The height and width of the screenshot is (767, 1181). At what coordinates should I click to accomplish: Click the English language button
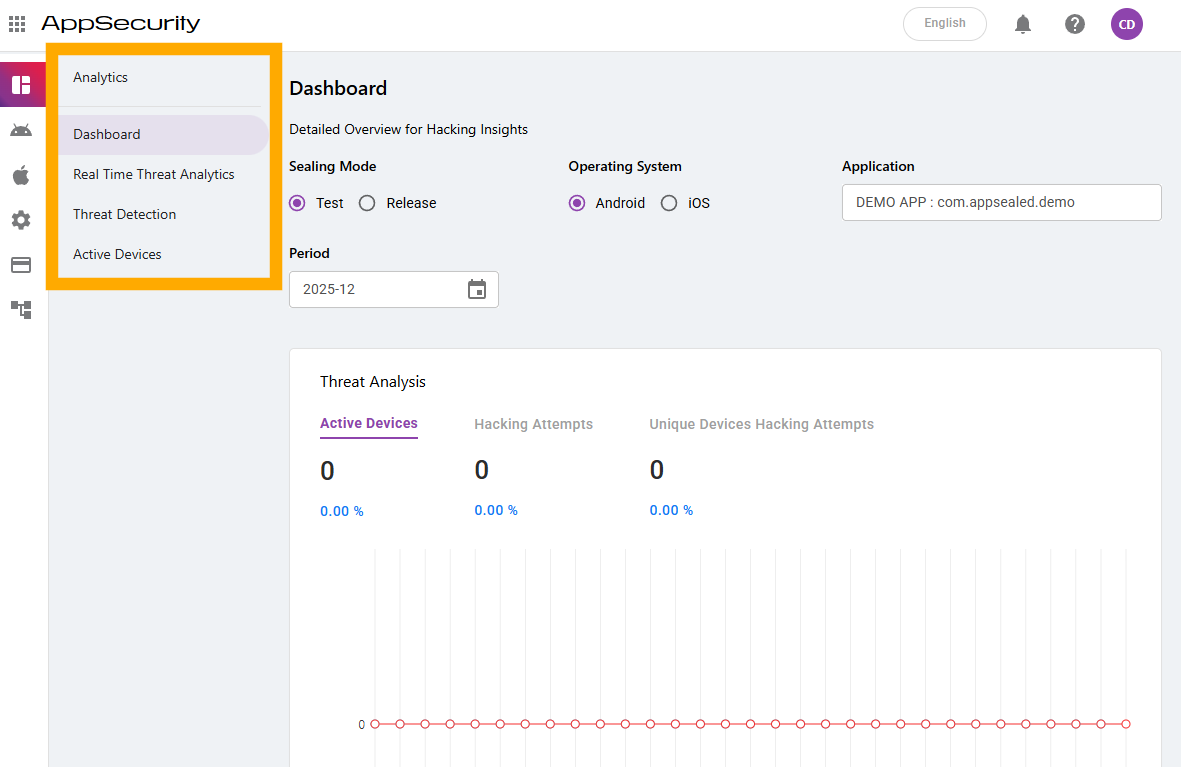[945, 24]
